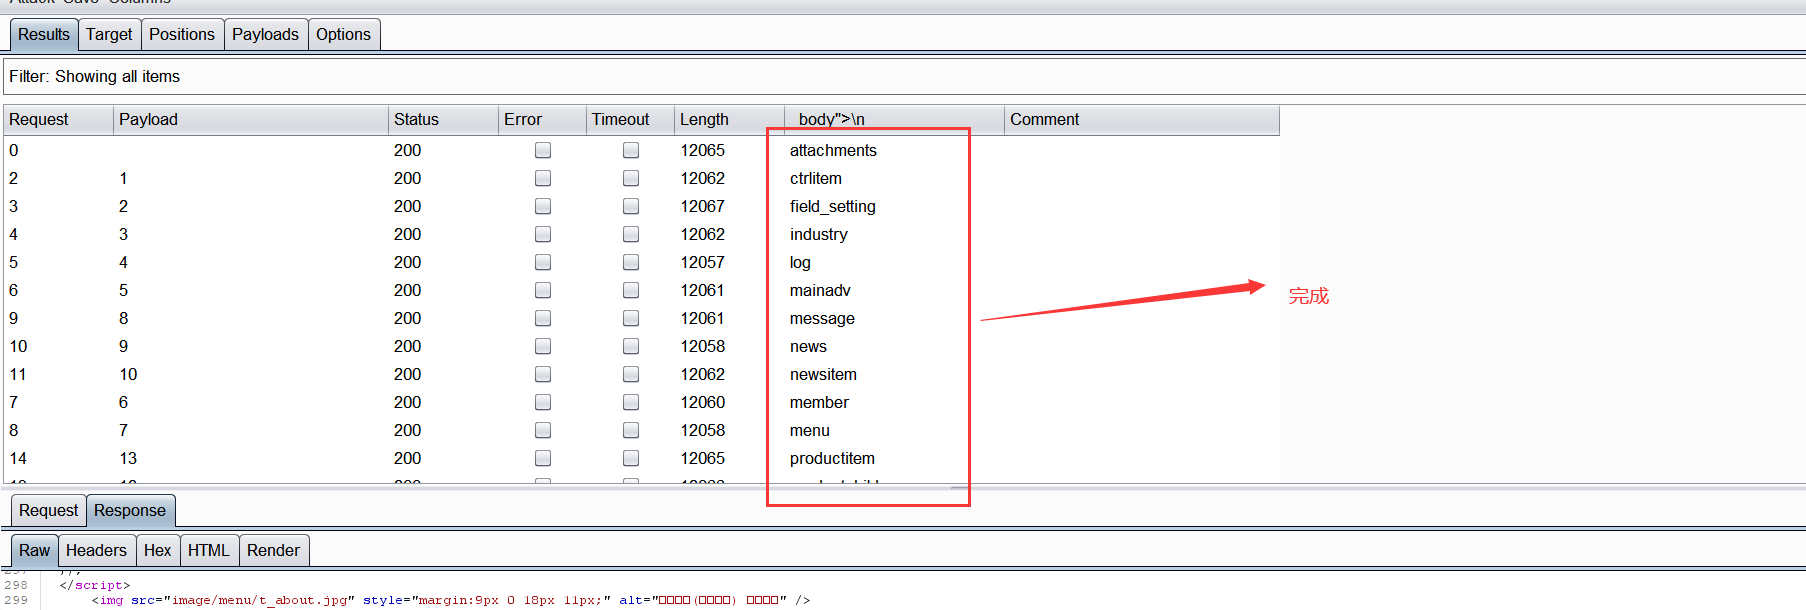Click payload value 13
Image resolution: width=1806 pixels, height=610 pixels.
click(128, 458)
